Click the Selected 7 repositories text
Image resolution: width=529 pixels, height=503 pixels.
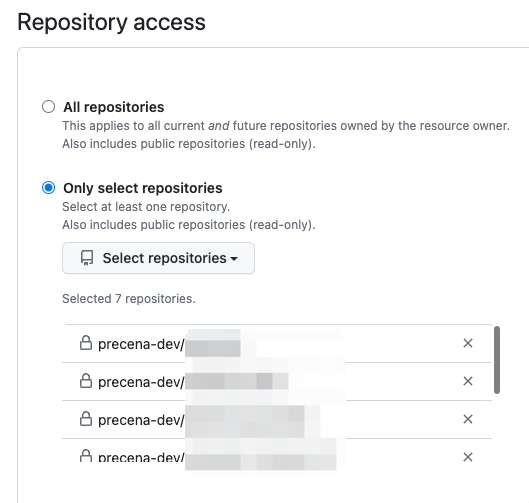click(129, 299)
